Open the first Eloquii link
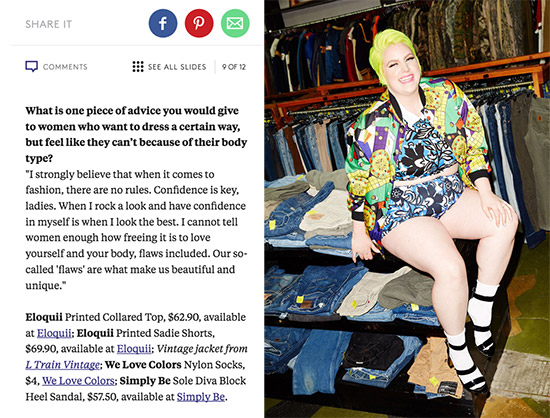 [54, 333]
